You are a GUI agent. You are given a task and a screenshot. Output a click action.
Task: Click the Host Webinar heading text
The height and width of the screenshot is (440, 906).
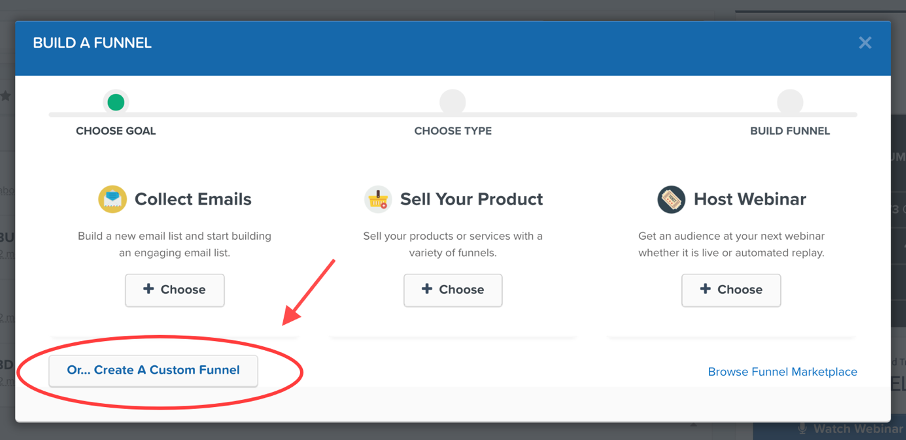point(749,199)
